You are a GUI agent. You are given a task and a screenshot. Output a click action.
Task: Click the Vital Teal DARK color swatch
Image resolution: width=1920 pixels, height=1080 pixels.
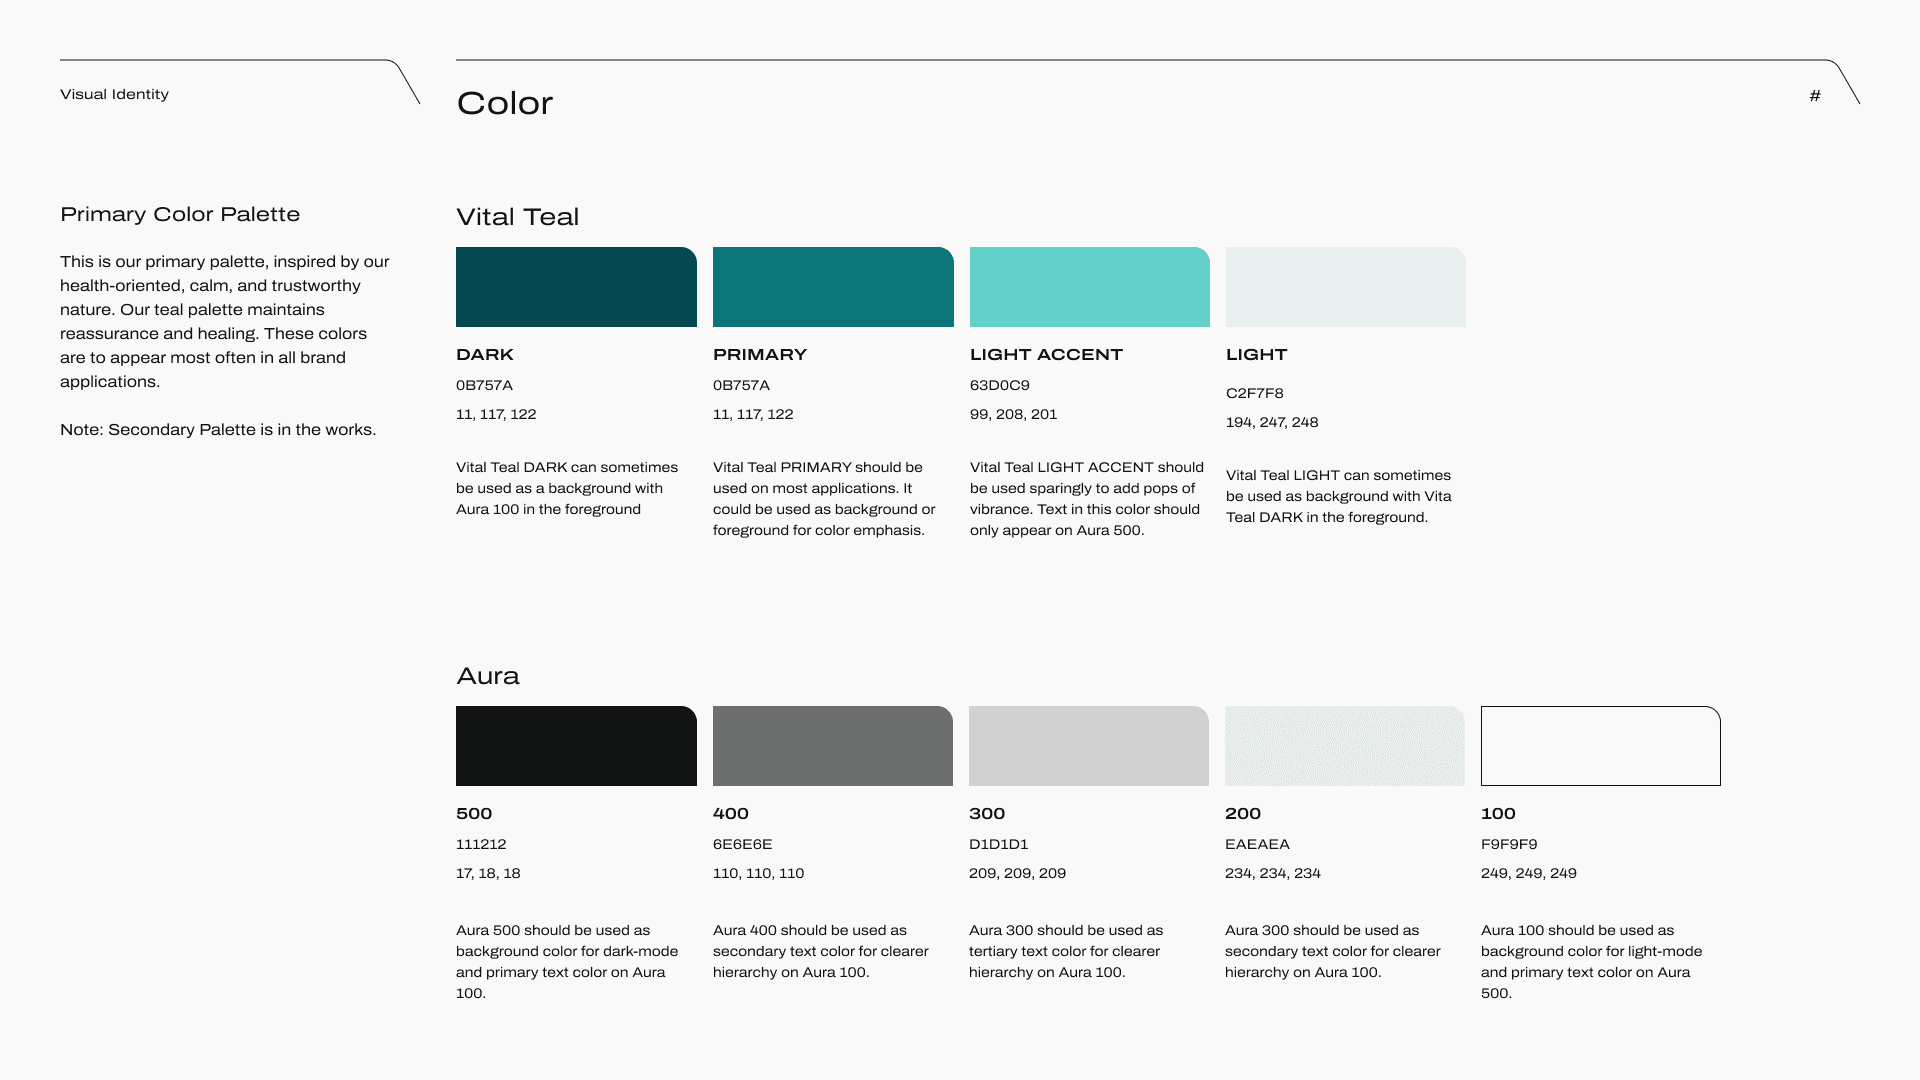click(576, 287)
